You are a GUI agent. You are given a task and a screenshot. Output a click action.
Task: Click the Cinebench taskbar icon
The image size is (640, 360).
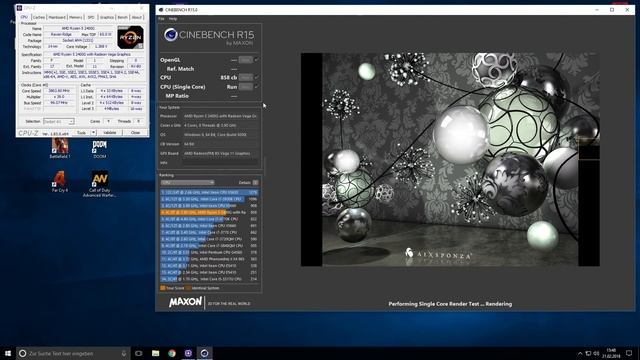[x=204, y=353]
